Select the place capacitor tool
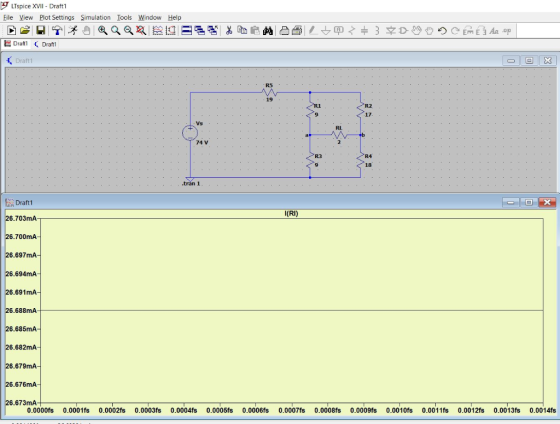The height and width of the screenshot is (424, 560). (364, 31)
